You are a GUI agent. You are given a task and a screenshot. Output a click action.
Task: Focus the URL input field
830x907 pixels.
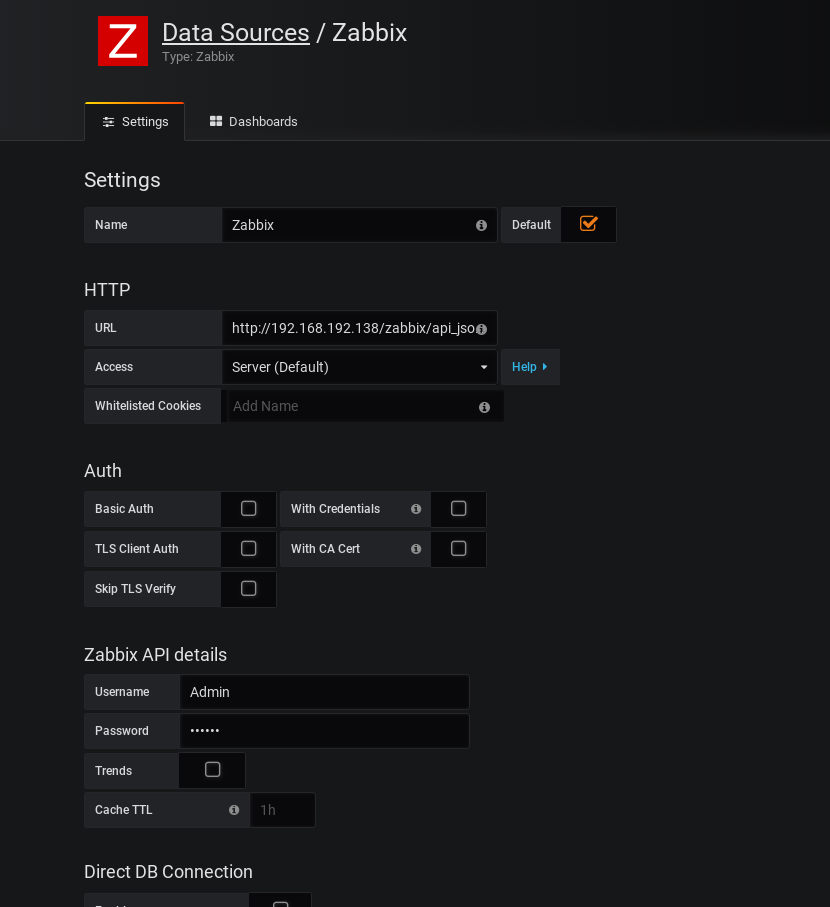pos(360,329)
